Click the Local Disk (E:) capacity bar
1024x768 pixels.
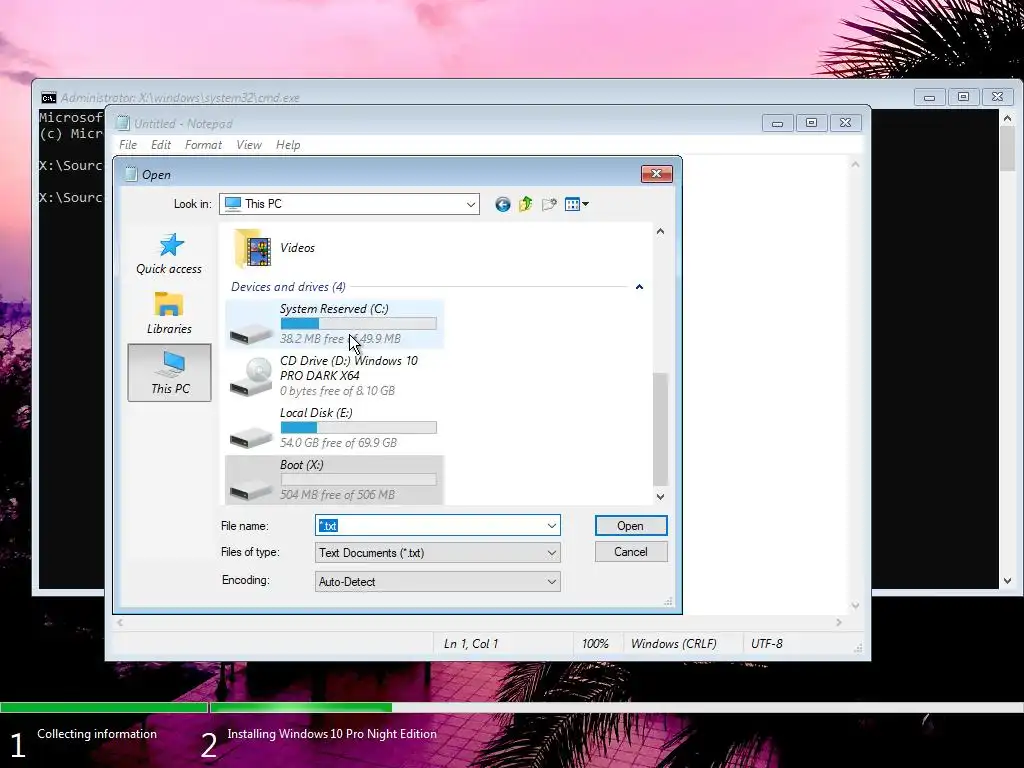pyautogui.click(x=359, y=428)
